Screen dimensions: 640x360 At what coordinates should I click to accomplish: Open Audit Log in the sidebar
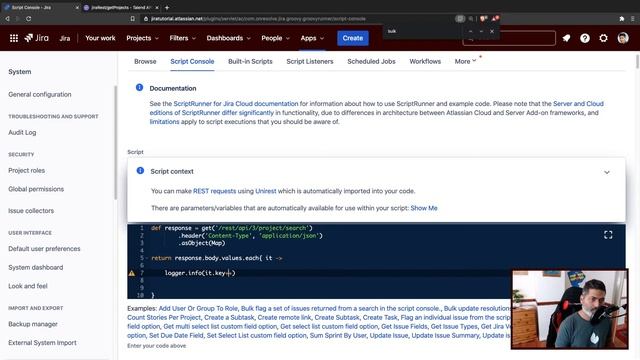click(22, 132)
